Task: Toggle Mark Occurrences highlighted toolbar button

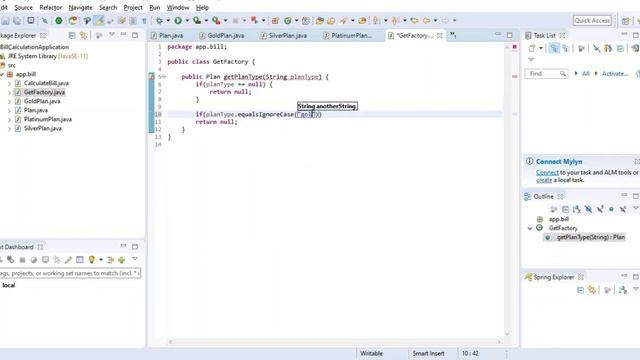Action: [98, 20]
